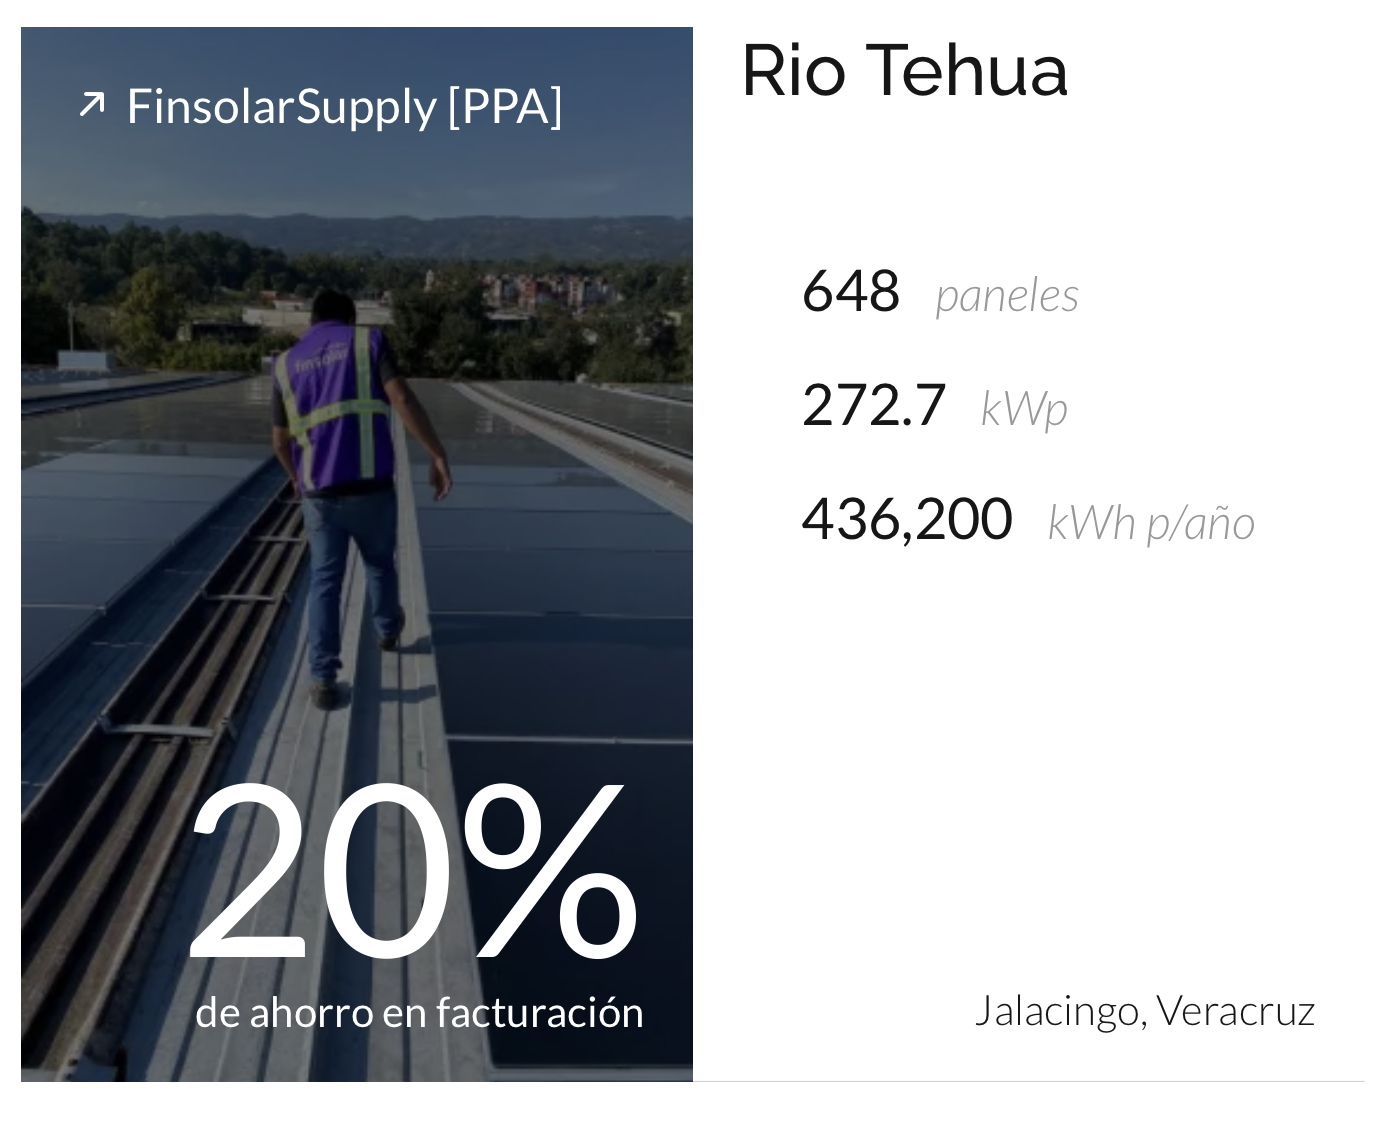Click the large 20% savings figure
The height and width of the screenshot is (1122, 1378).
point(412,873)
